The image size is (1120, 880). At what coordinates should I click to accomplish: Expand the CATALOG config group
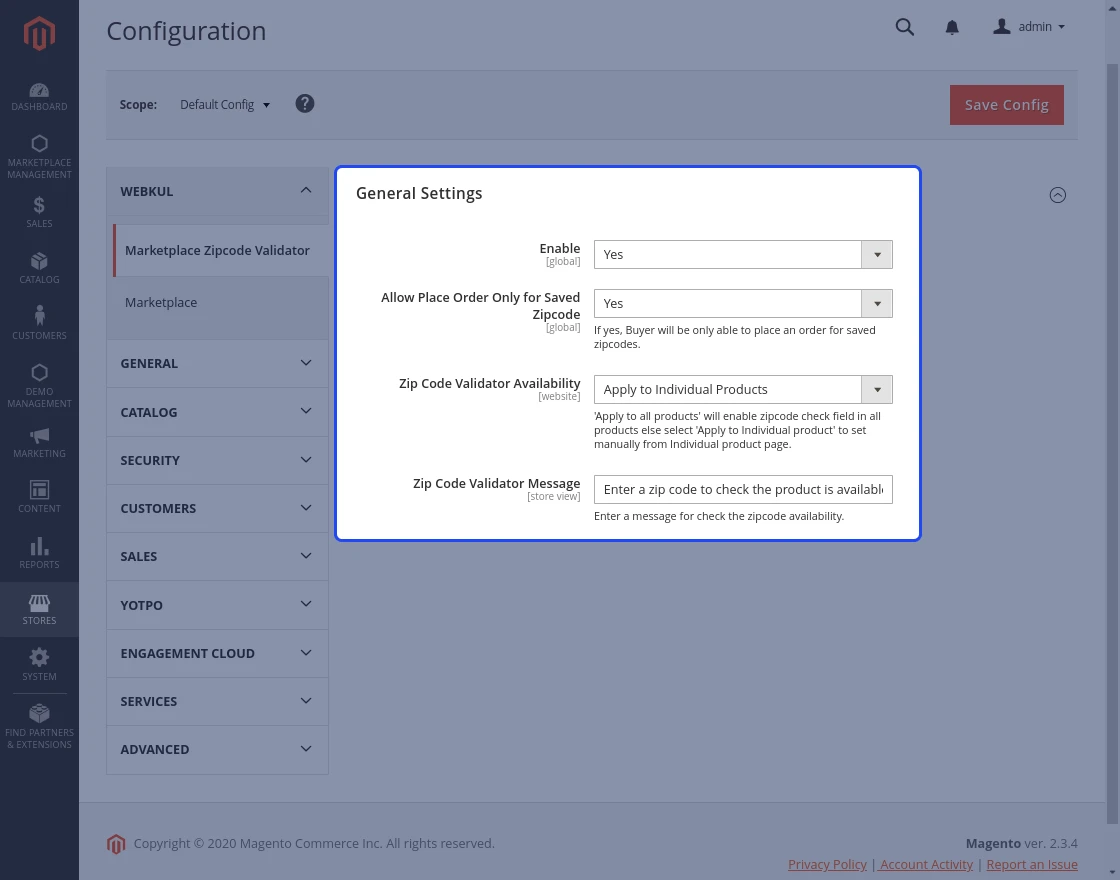(217, 412)
